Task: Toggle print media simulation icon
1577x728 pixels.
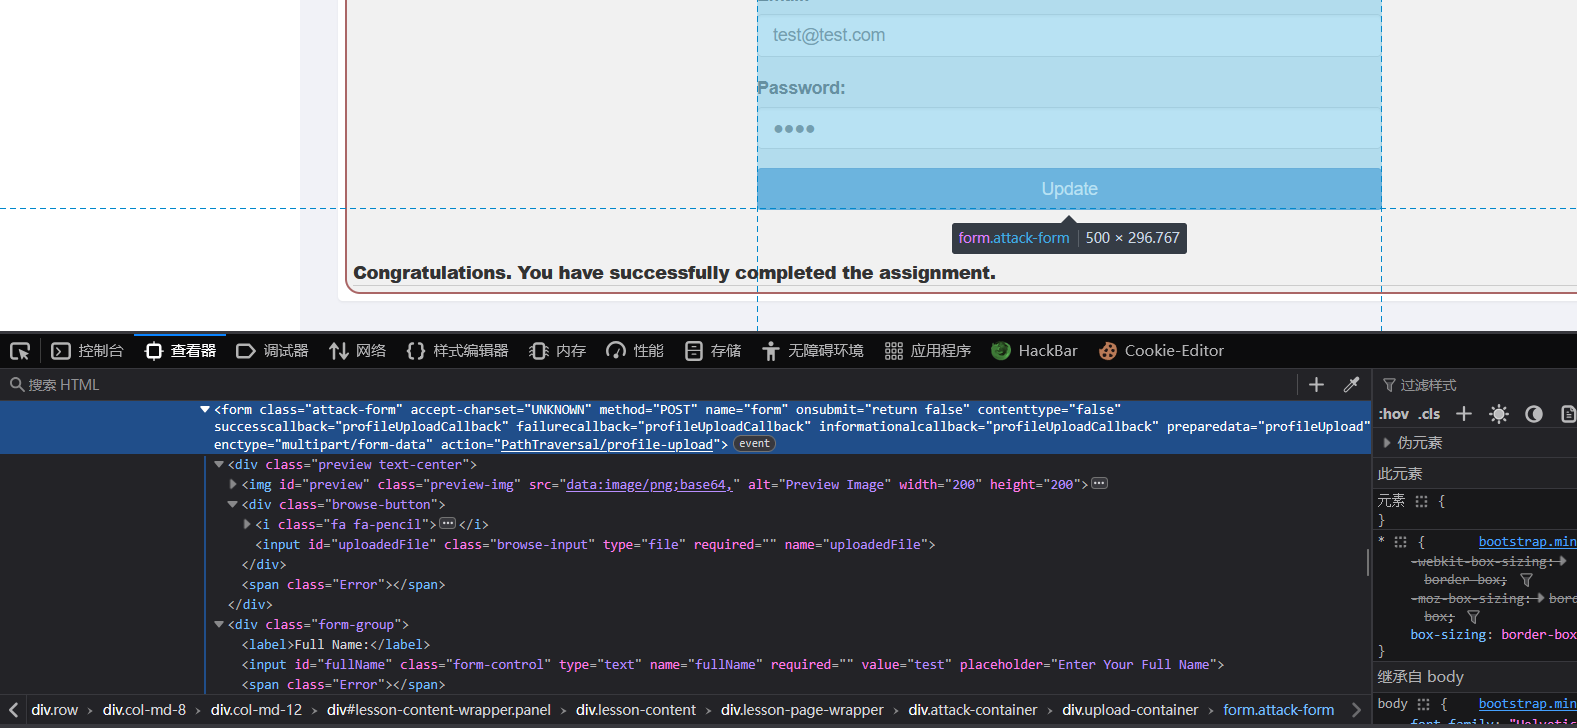Action: [x=1567, y=414]
